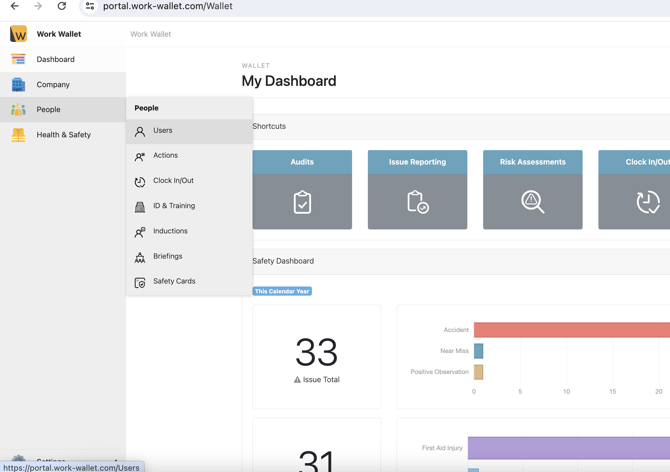Open Safety Cards from submenu
670x472 pixels.
174,281
